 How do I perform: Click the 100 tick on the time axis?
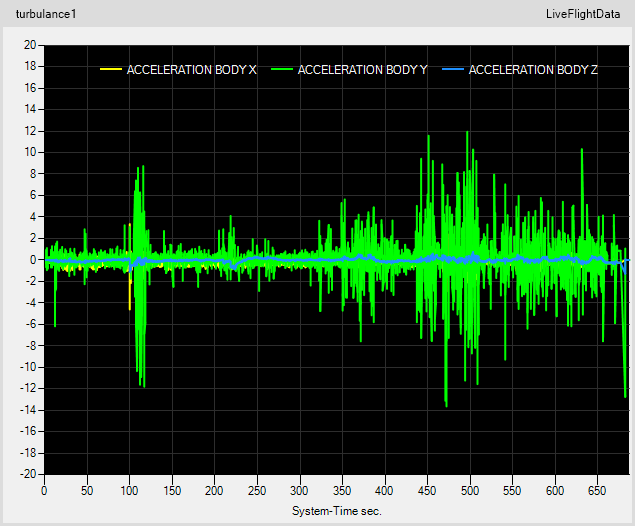pos(130,491)
